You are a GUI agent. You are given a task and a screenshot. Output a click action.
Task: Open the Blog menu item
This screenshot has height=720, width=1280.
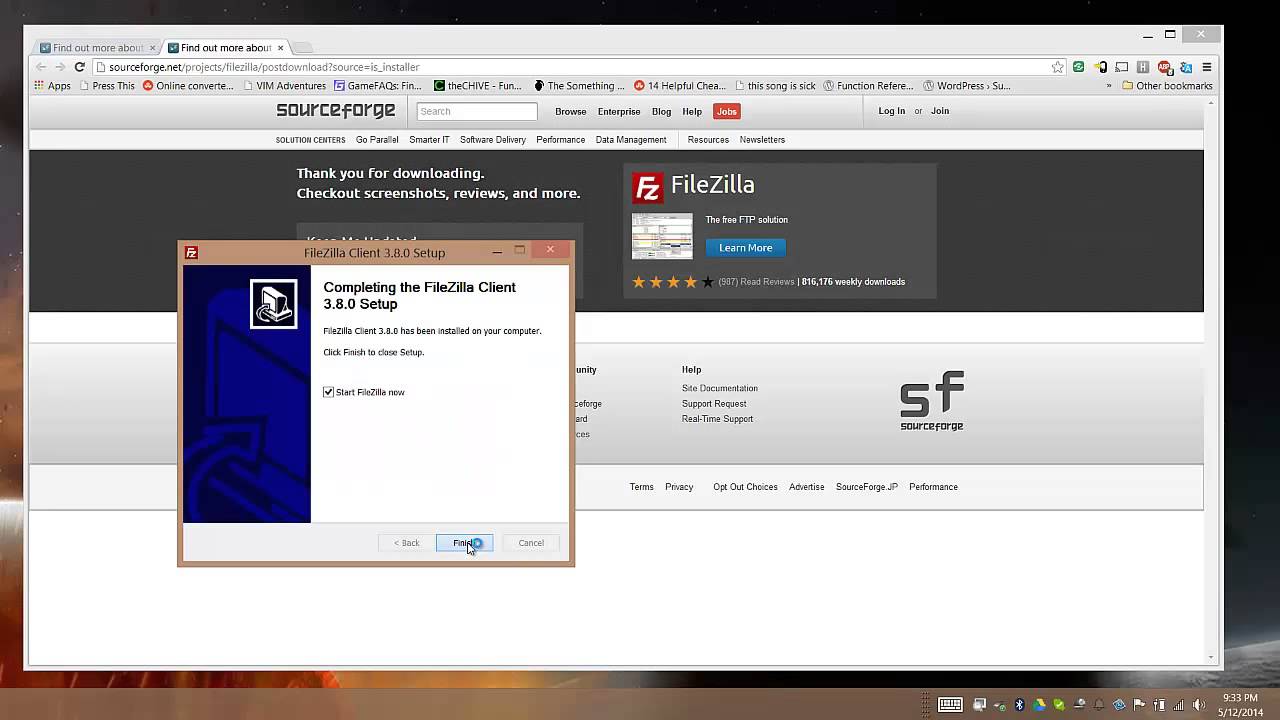pyautogui.click(x=661, y=111)
